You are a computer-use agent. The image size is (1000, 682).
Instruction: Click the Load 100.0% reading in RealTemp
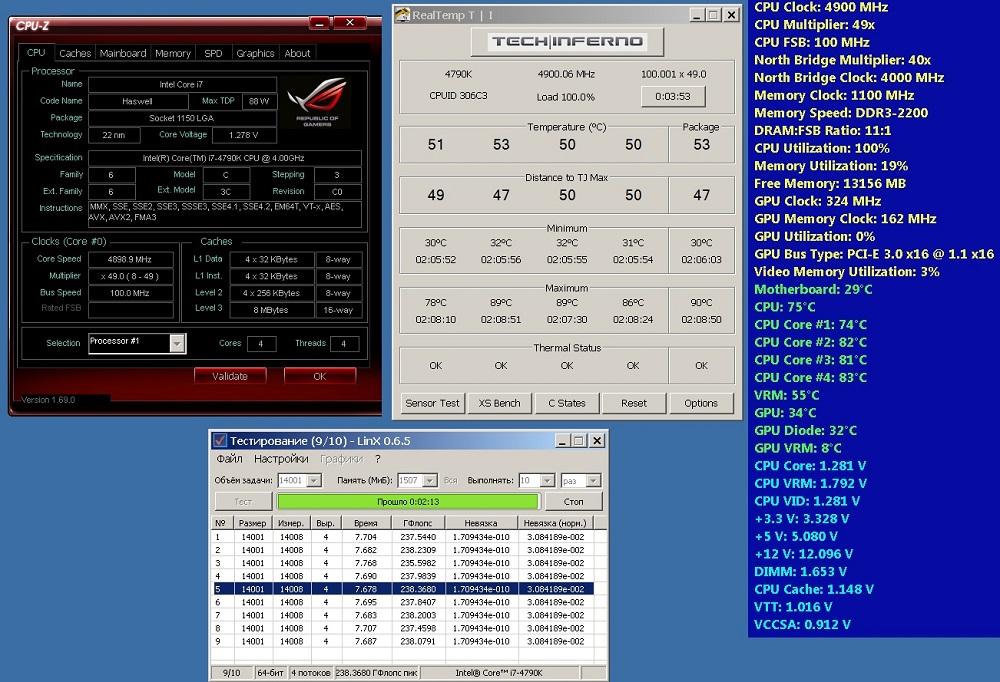click(x=566, y=97)
